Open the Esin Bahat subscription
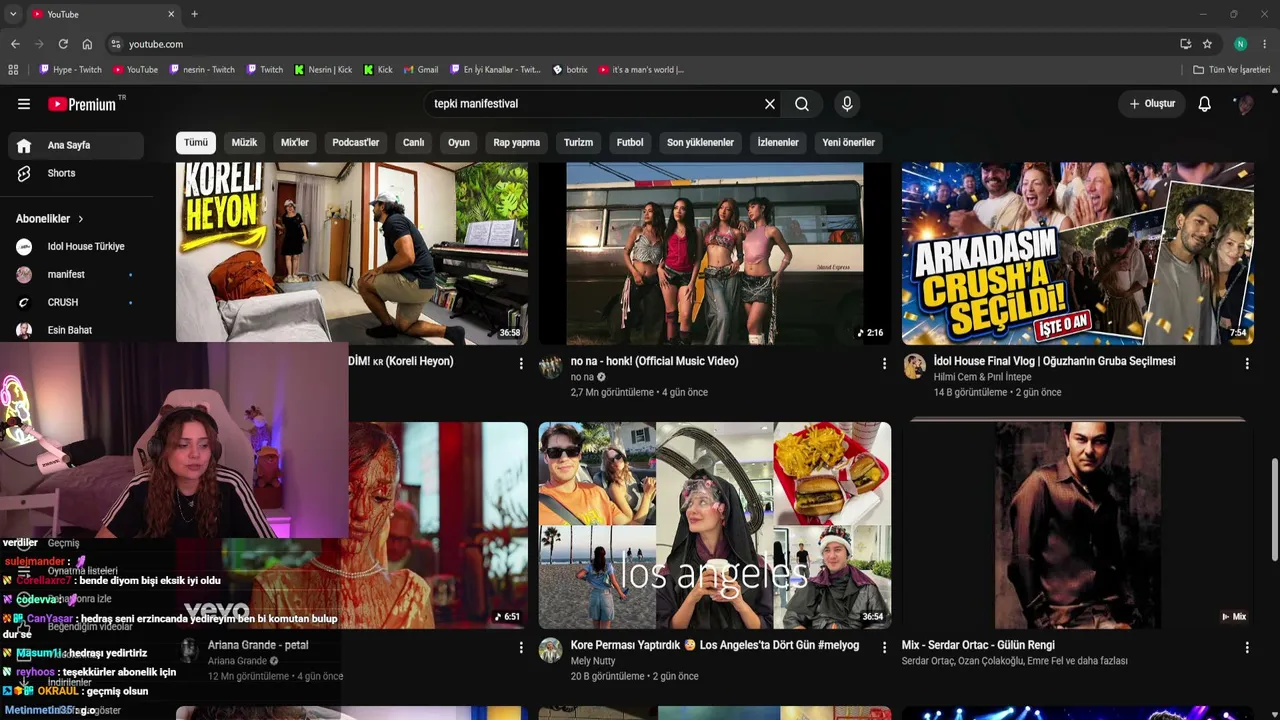This screenshot has height=720, width=1280. [76, 331]
